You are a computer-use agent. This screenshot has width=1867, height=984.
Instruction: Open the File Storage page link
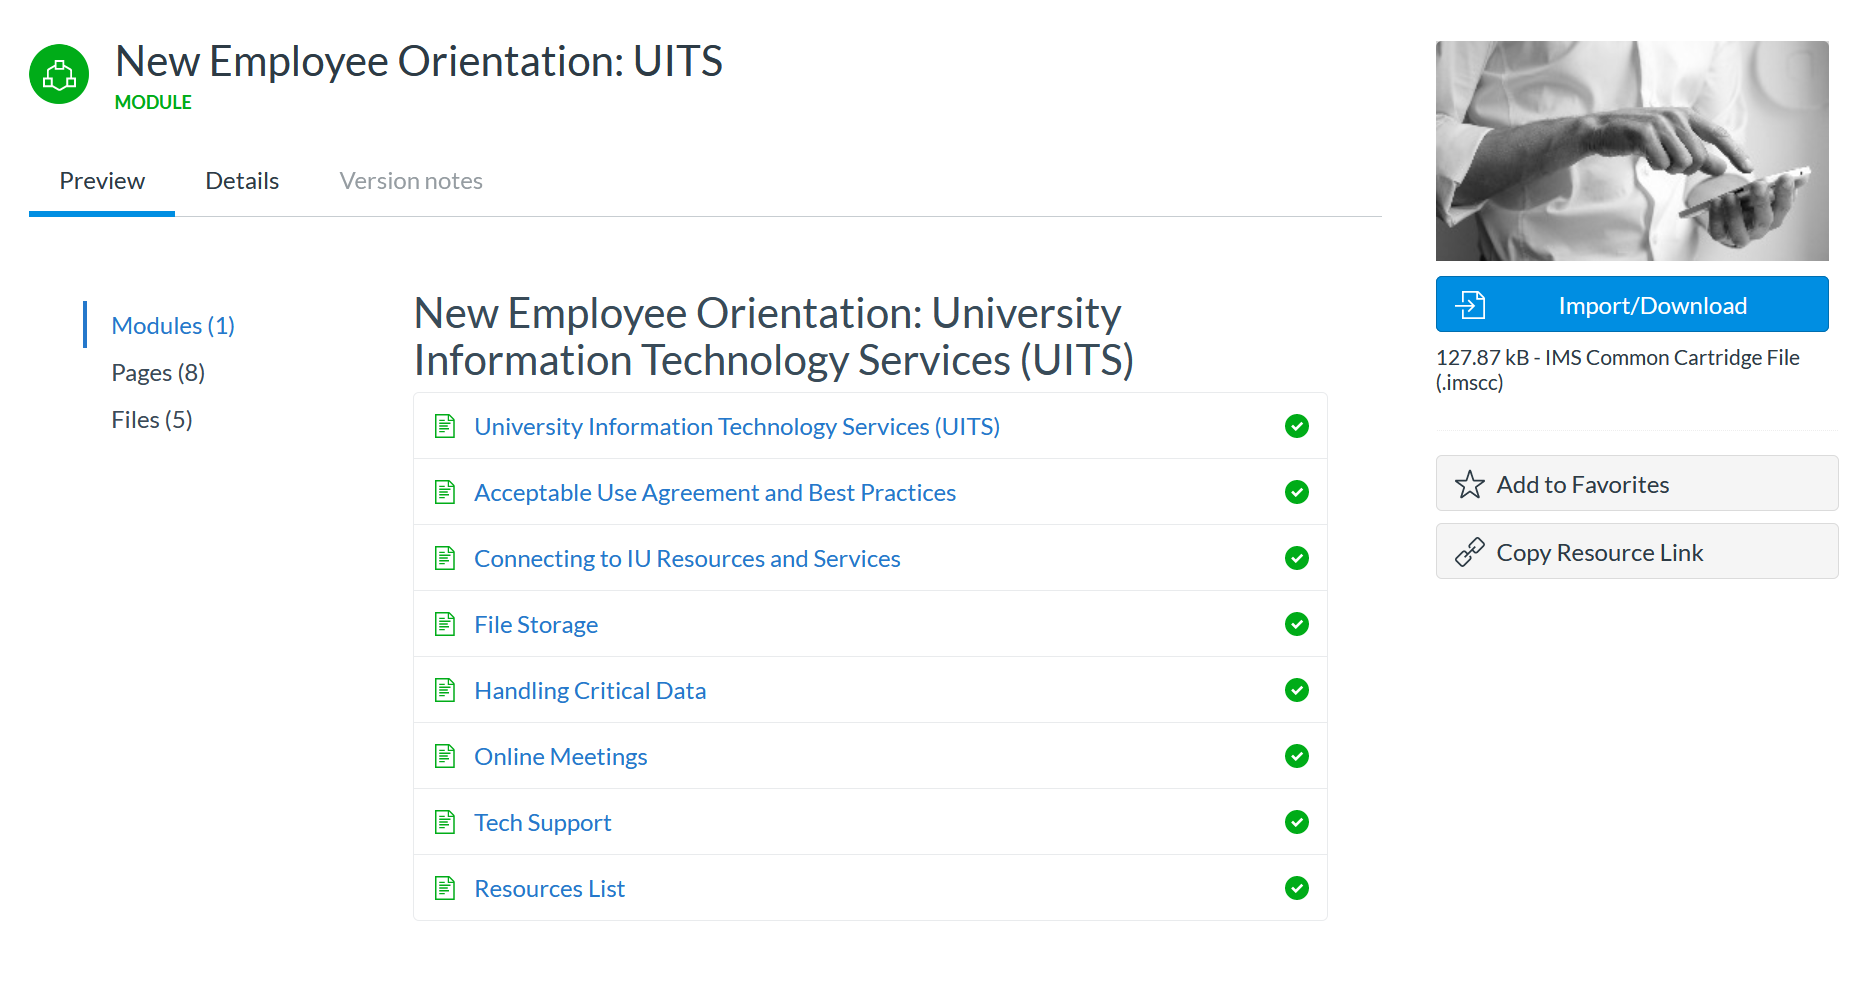click(536, 624)
